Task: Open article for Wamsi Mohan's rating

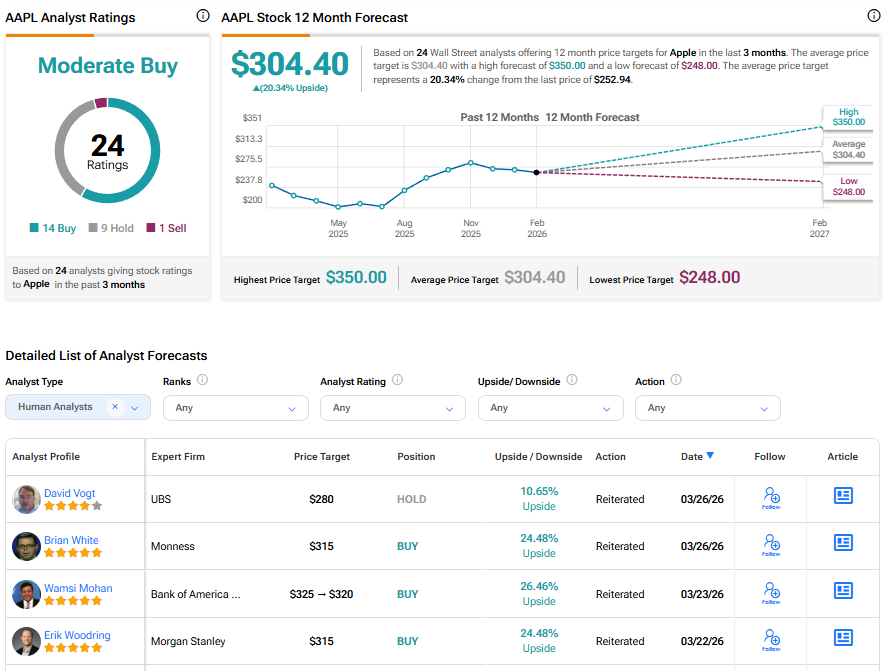Action: 843,590
